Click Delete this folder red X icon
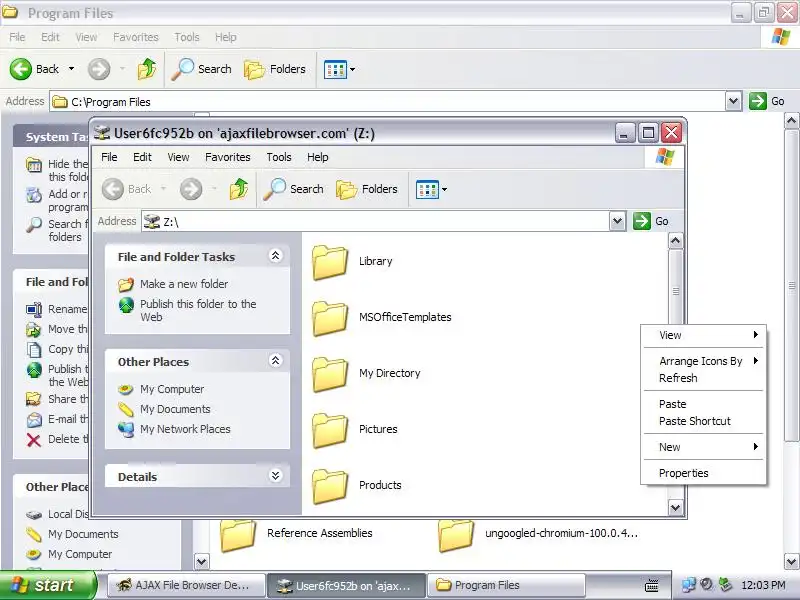This screenshot has width=800, height=600. coord(34,440)
